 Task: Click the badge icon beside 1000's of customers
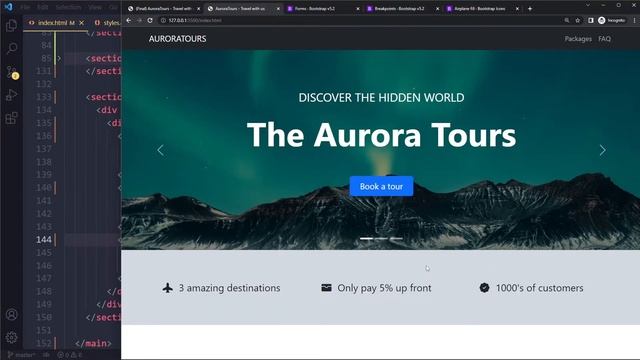pos(484,288)
